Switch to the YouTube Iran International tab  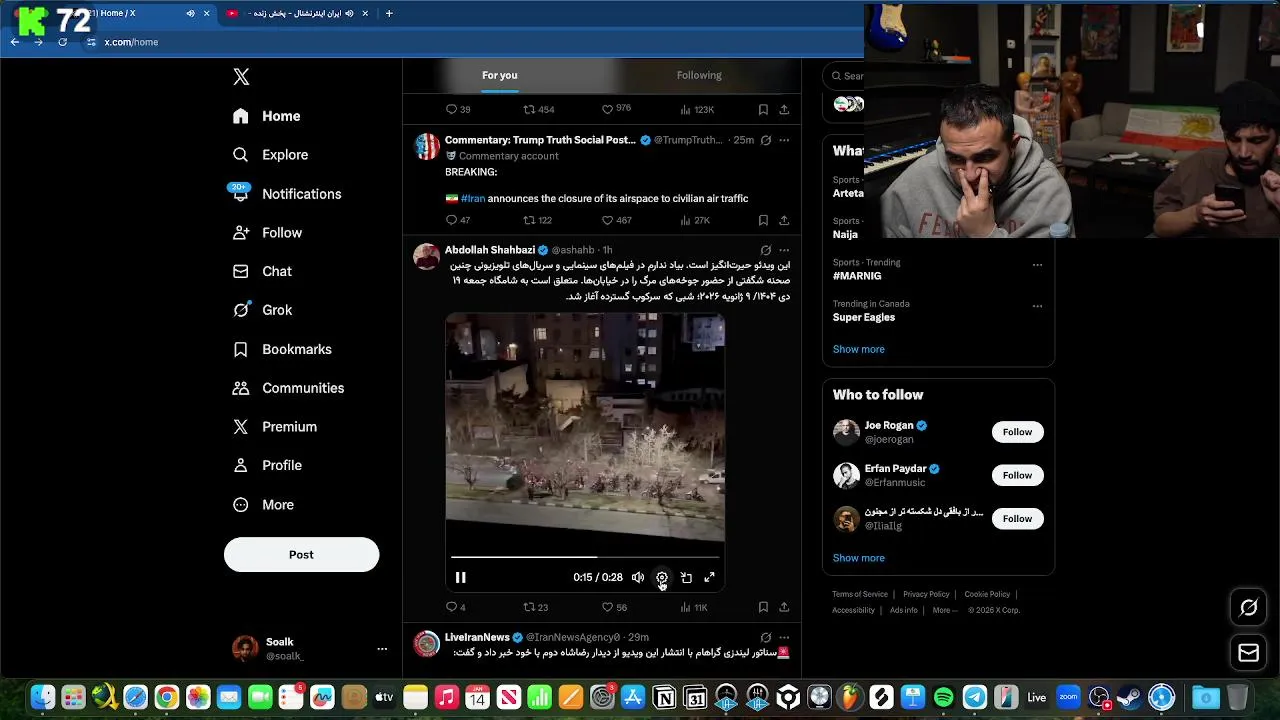[x=295, y=13]
